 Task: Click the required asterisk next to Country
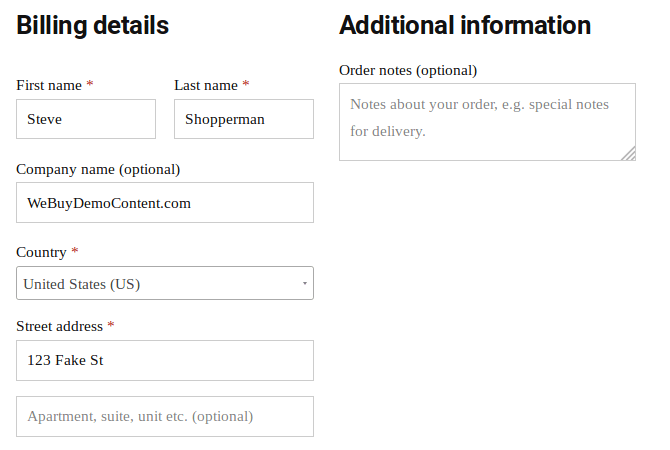(75, 252)
